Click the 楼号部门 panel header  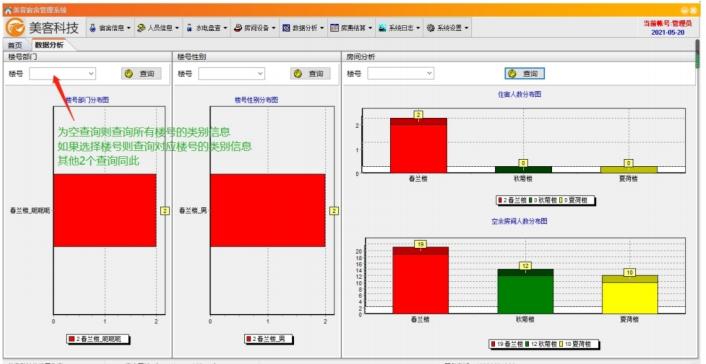[x=87, y=57]
